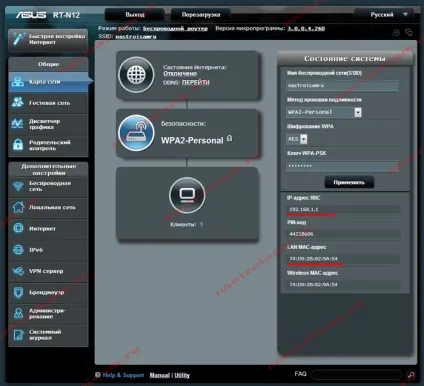
Task: Open IPv6 globe icon in sidebar
Action: click(x=18, y=250)
